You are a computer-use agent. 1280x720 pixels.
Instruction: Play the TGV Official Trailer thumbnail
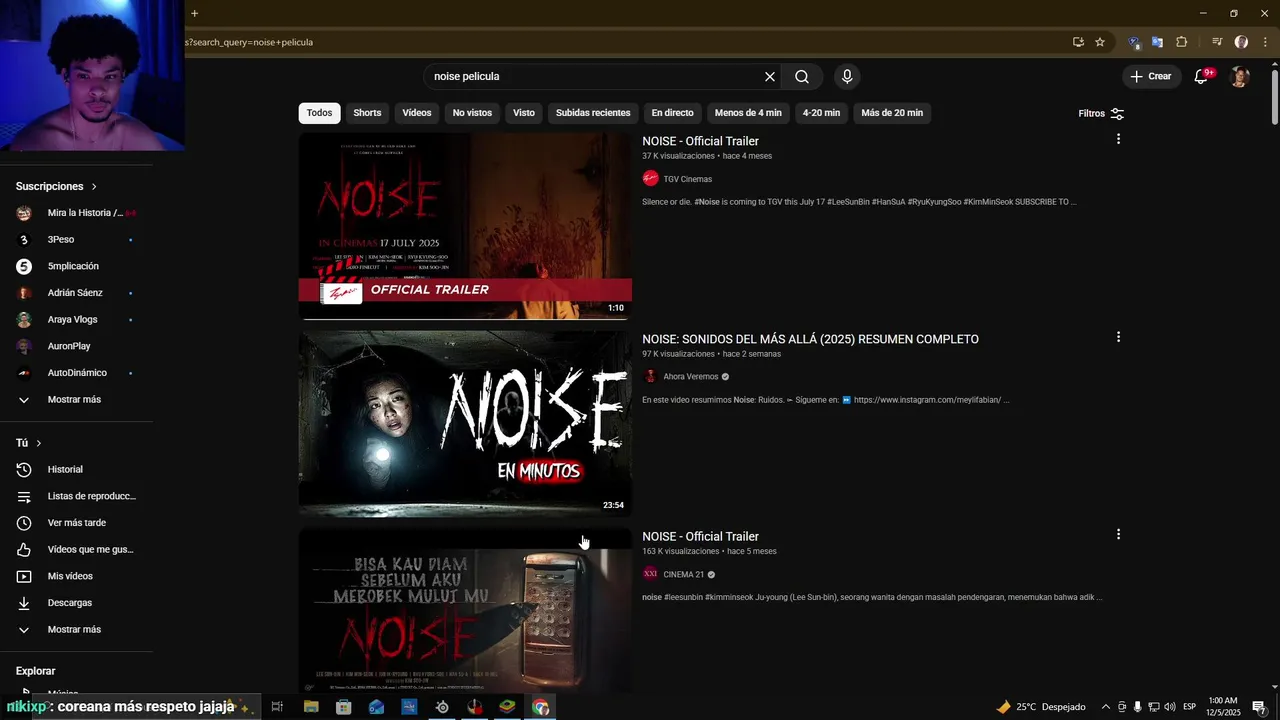[465, 226]
